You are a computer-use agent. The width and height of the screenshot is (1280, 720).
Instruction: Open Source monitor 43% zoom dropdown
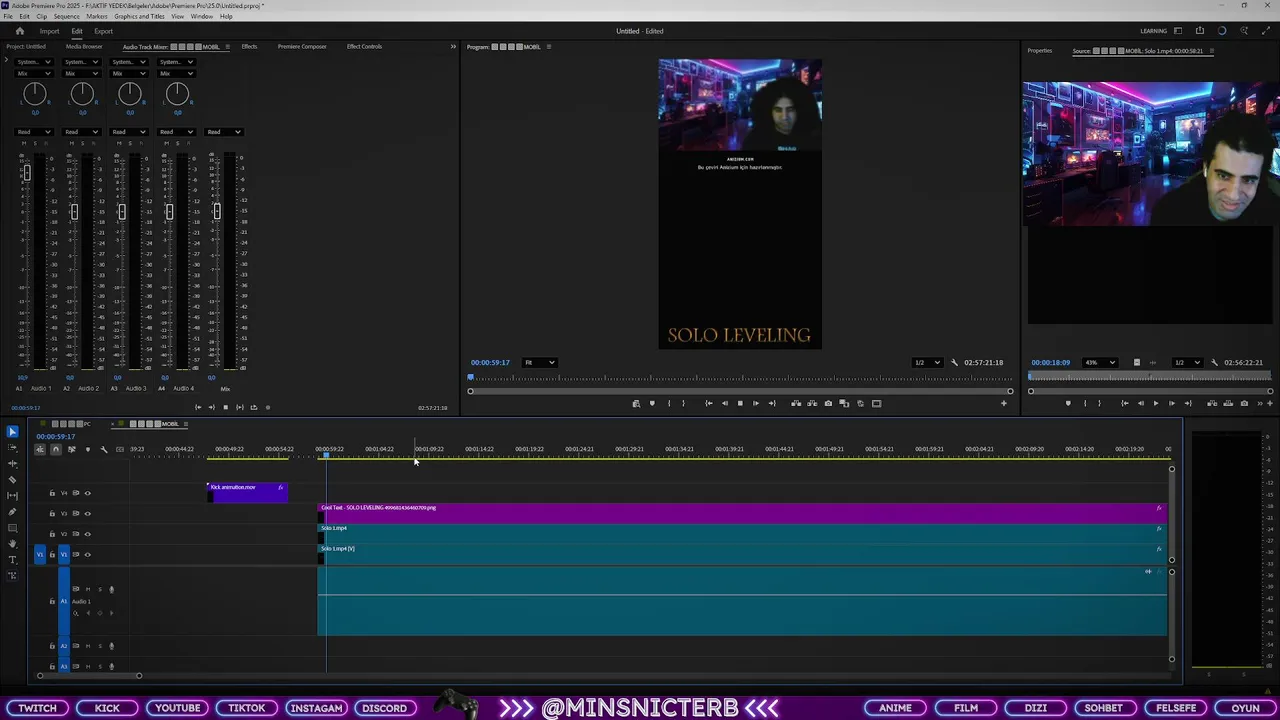click(1100, 362)
